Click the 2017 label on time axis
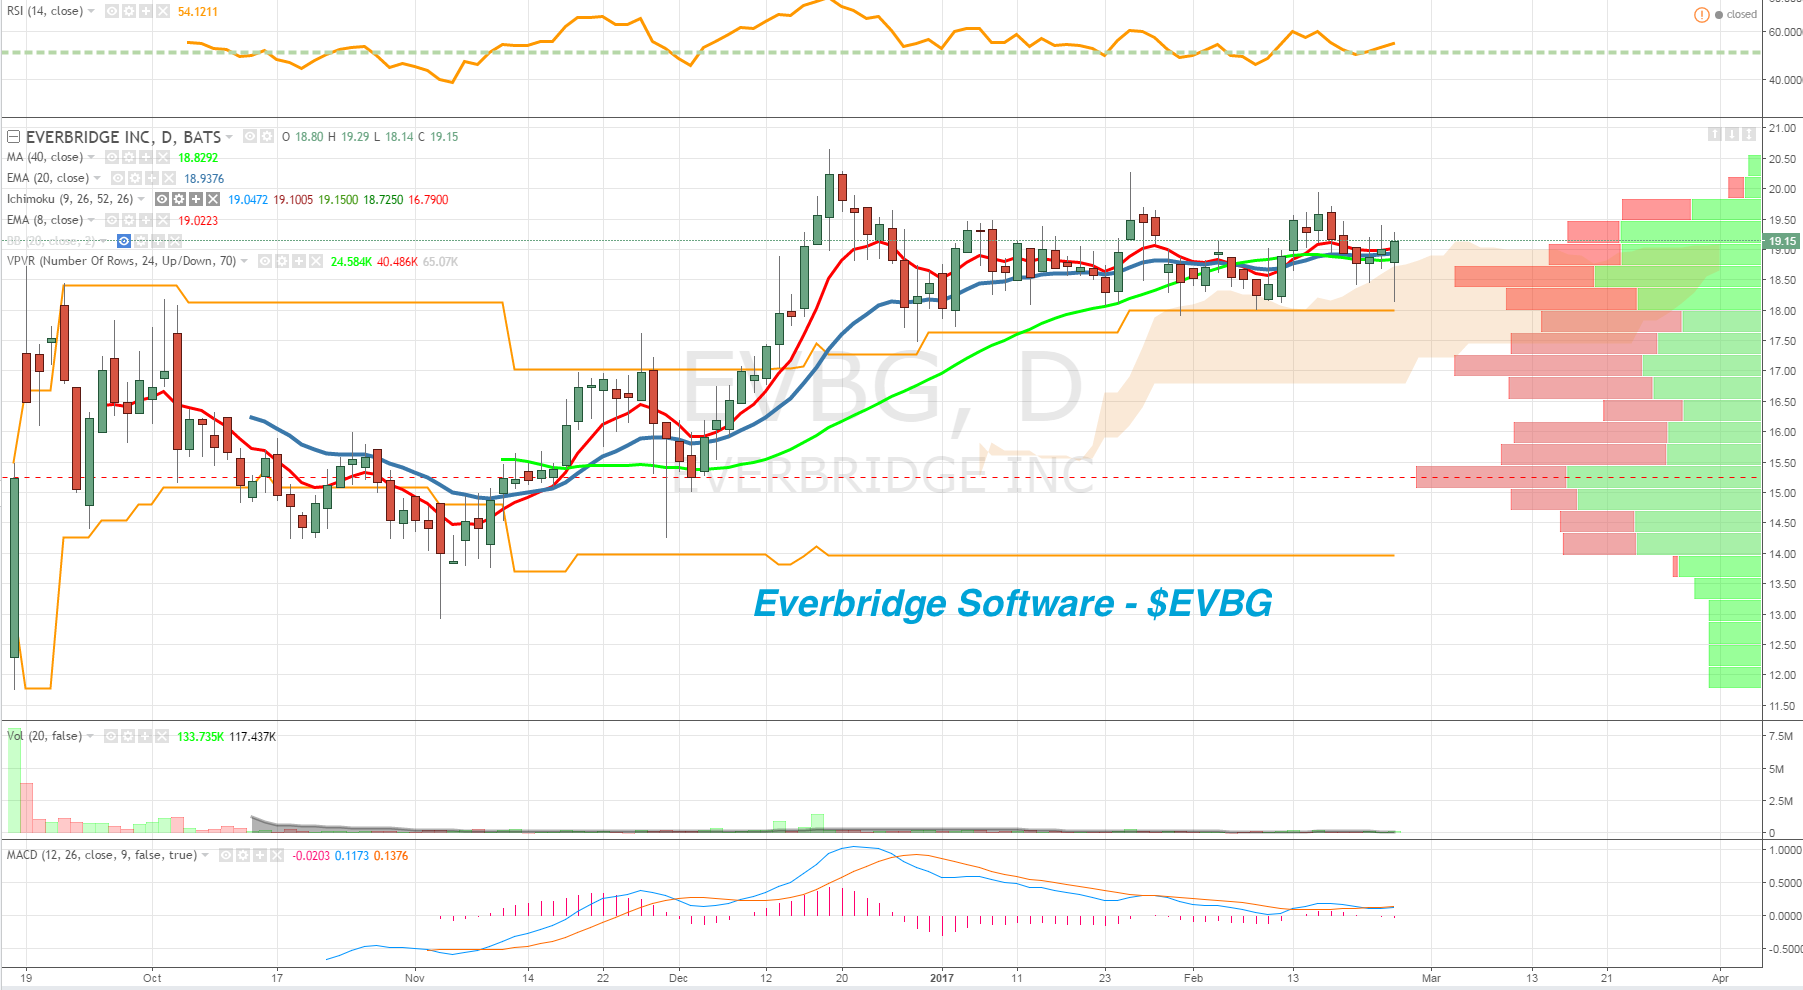This screenshot has height=990, width=1803. point(942,978)
